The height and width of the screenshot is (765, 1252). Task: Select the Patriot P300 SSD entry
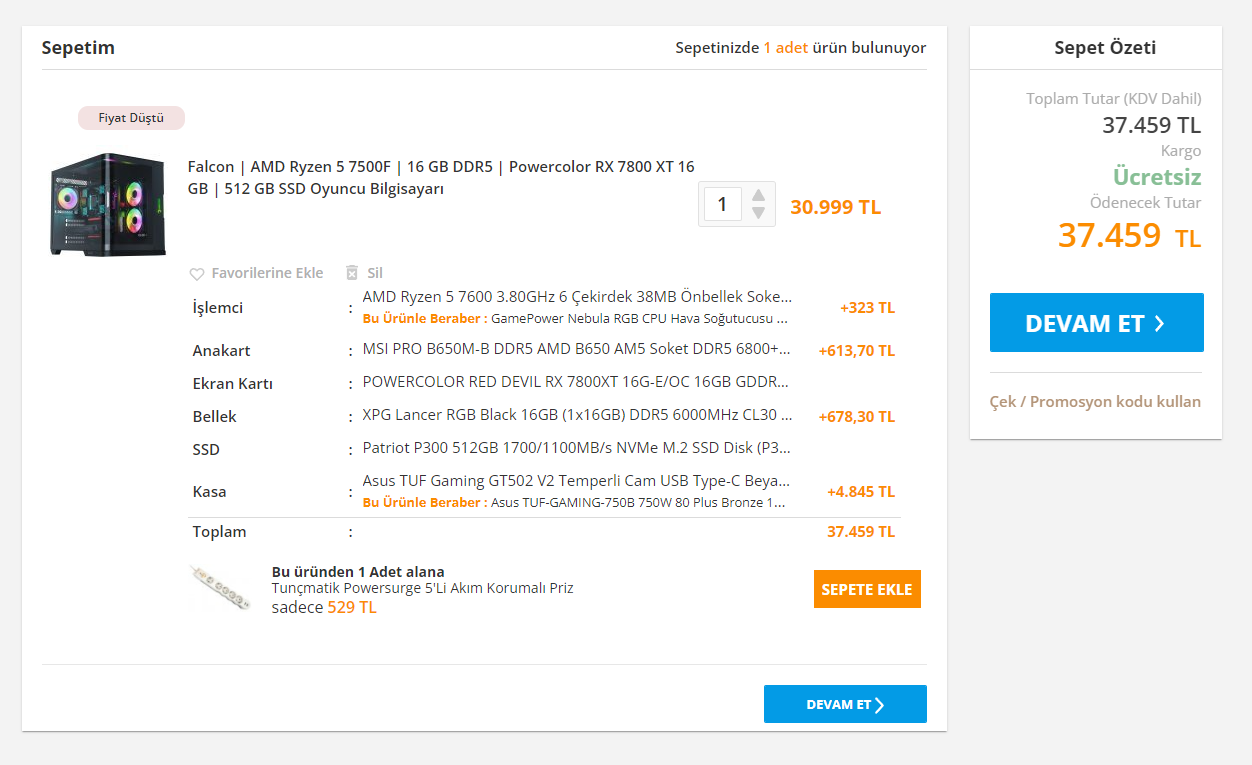577,449
